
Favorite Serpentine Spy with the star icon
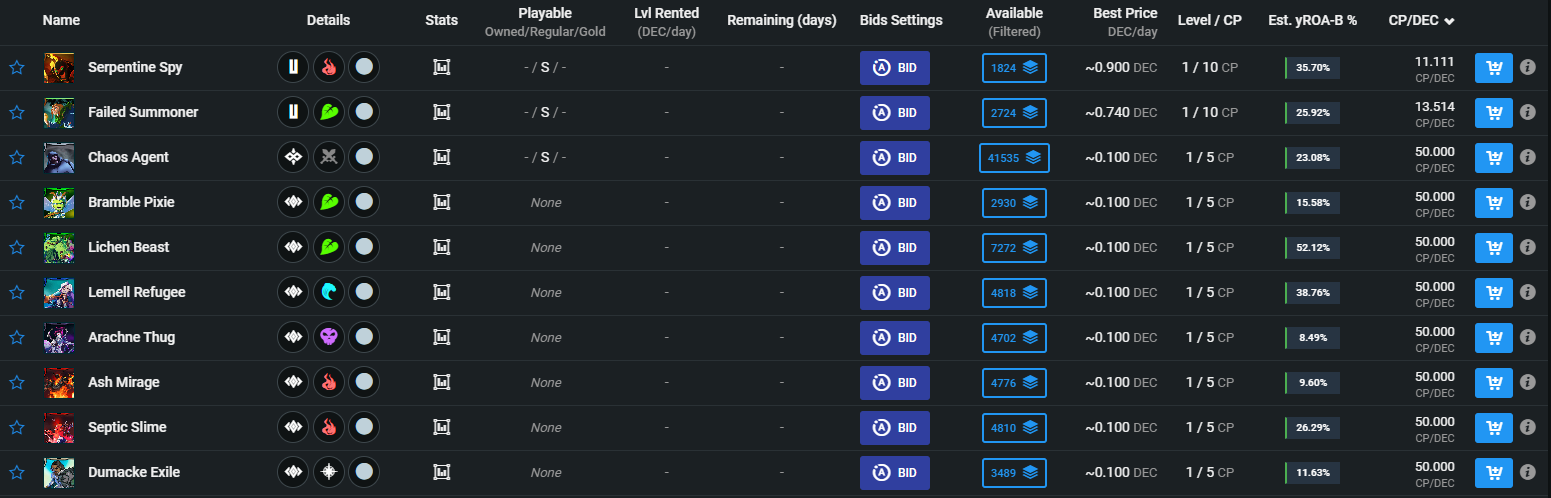pos(16,68)
